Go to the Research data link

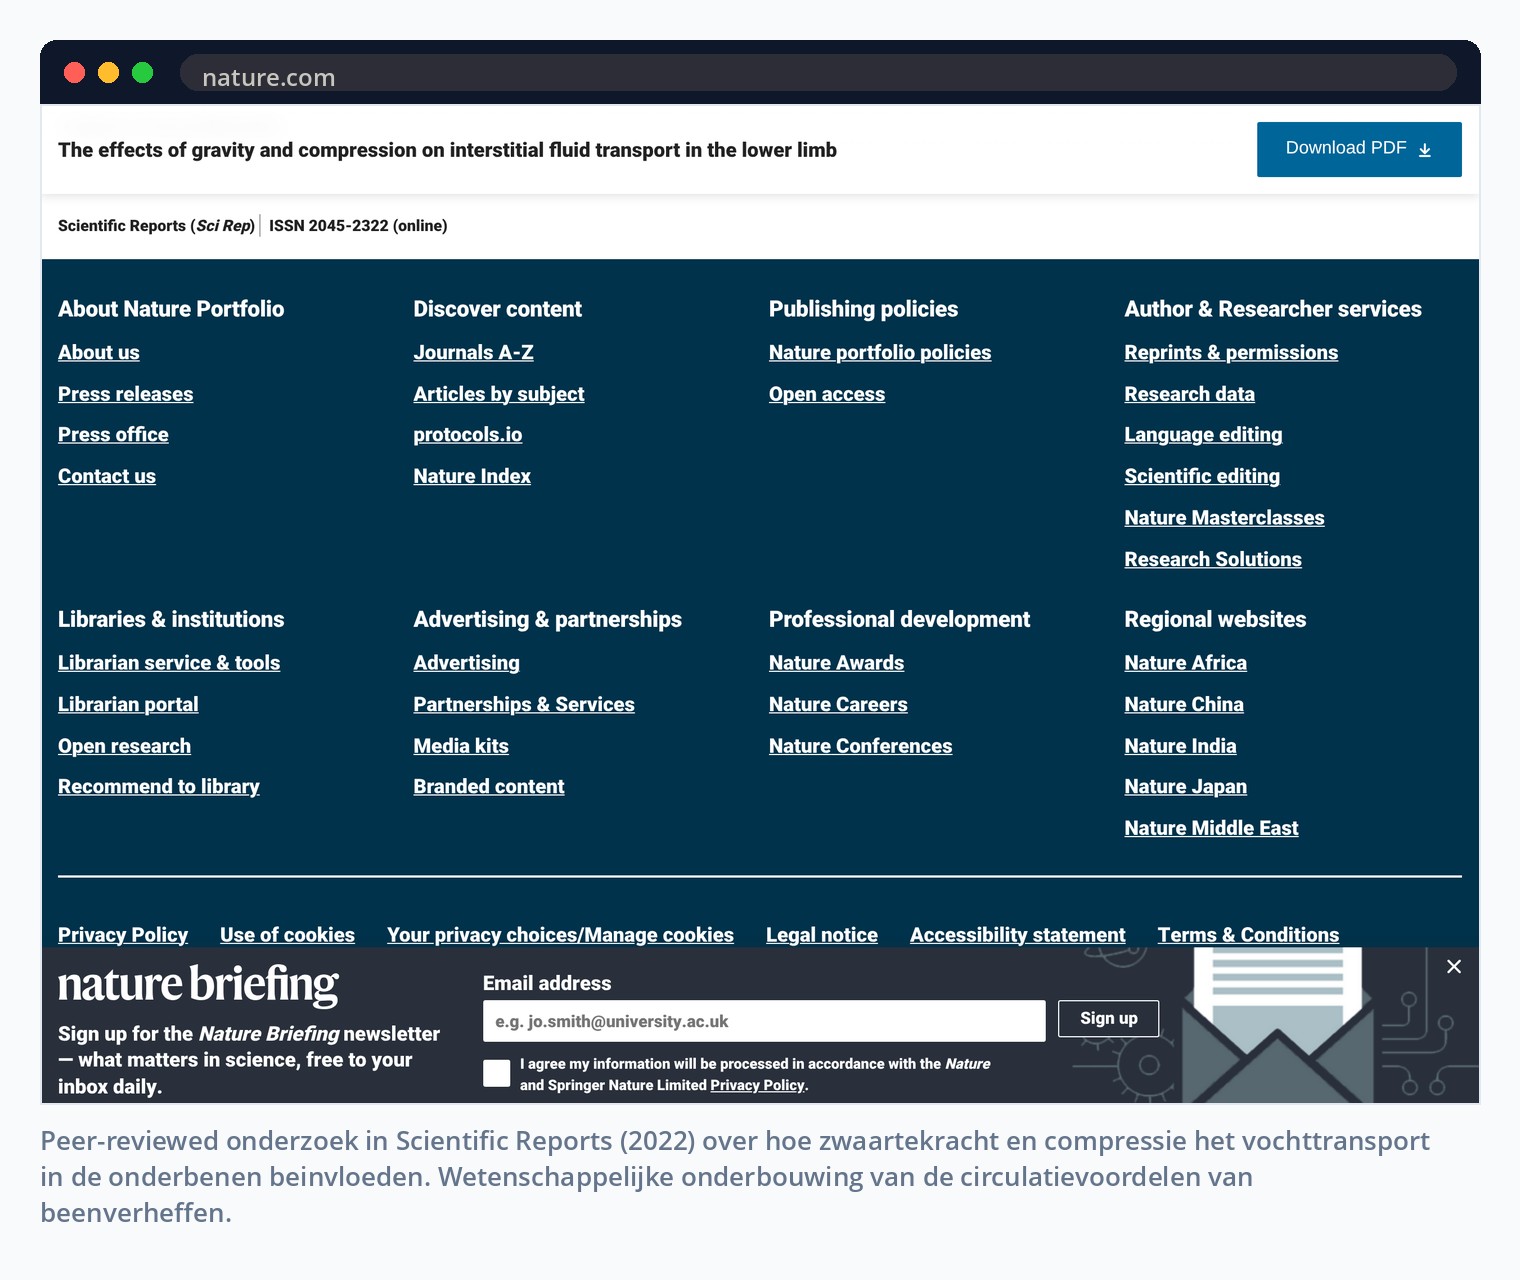point(1190,394)
